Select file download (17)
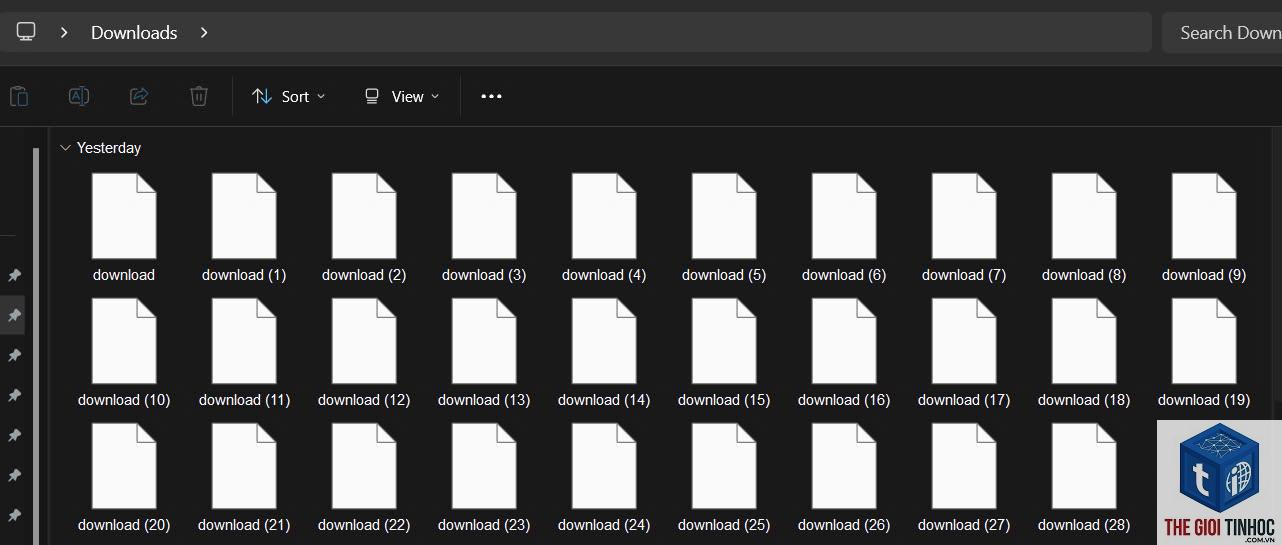This screenshot has height=545, width=1282. click(x=964, y=353)
